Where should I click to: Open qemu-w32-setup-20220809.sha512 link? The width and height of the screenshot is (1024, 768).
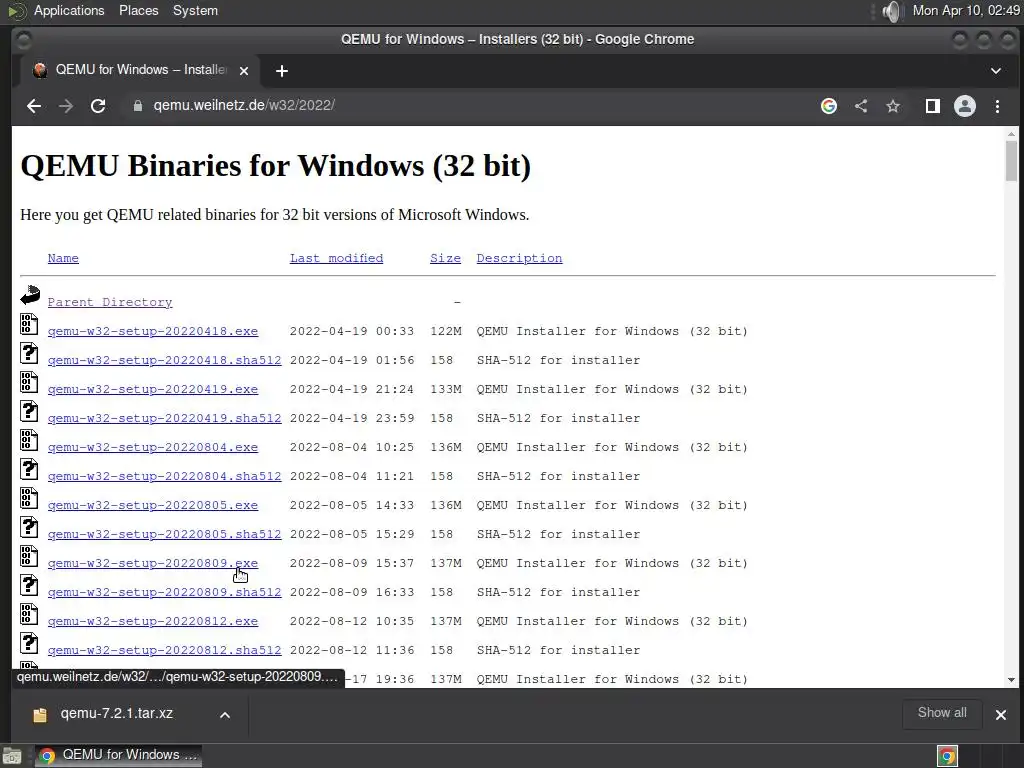pyautogui.click(x=165, y=592)
